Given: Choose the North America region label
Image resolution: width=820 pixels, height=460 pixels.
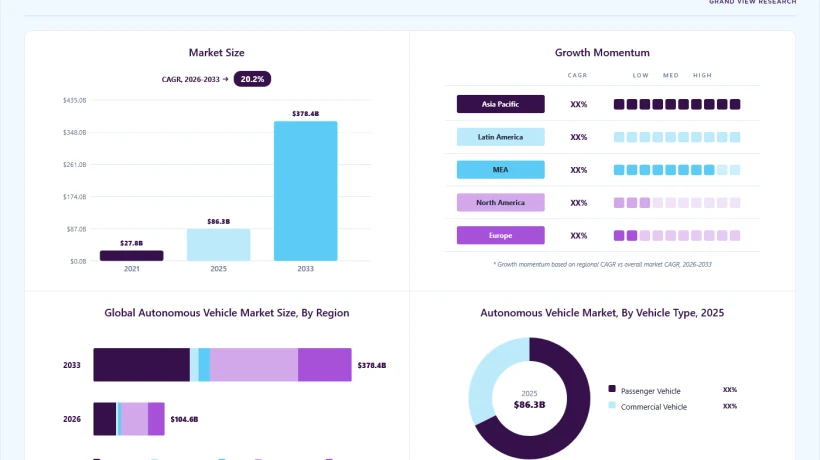Looking at the screenshot, I should pyautogui.click(x=500, y=202).
